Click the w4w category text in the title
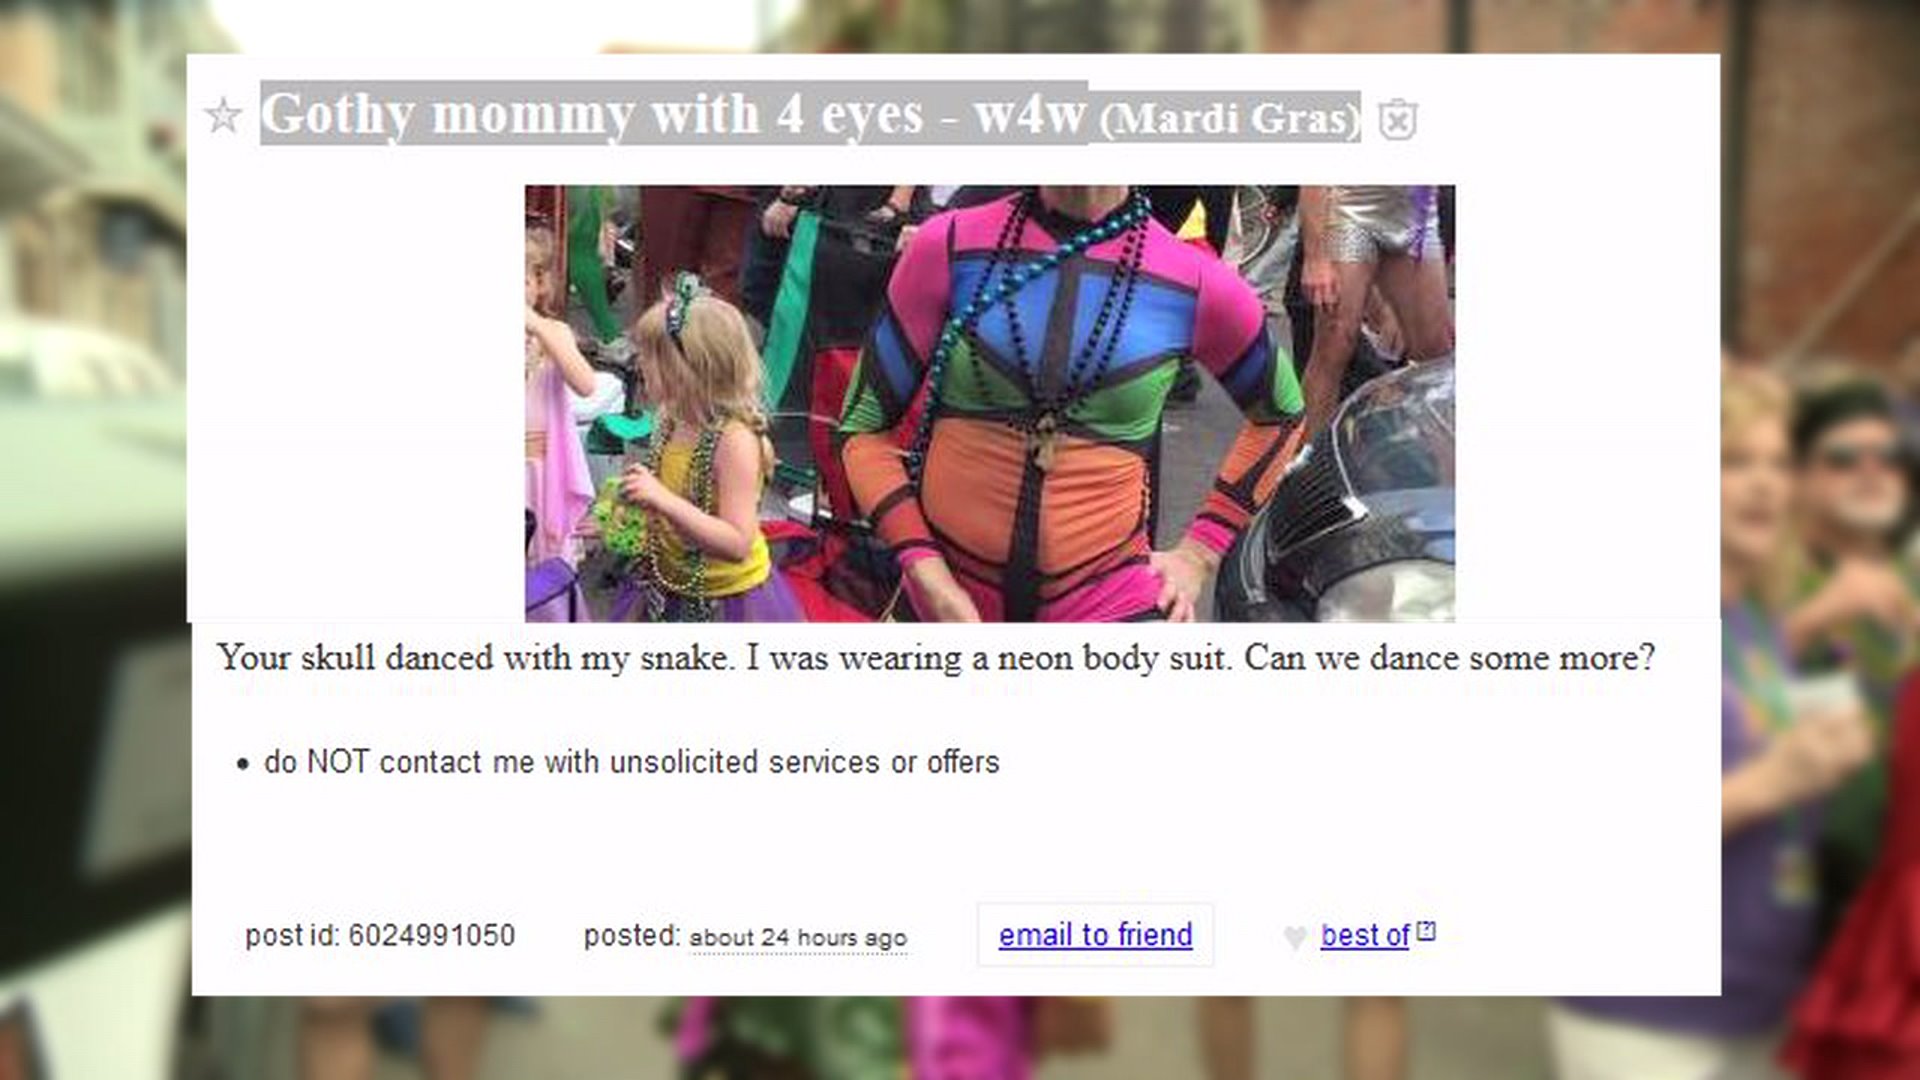Screen dimensions: 1920x1080 click(x=1030, y=114)
